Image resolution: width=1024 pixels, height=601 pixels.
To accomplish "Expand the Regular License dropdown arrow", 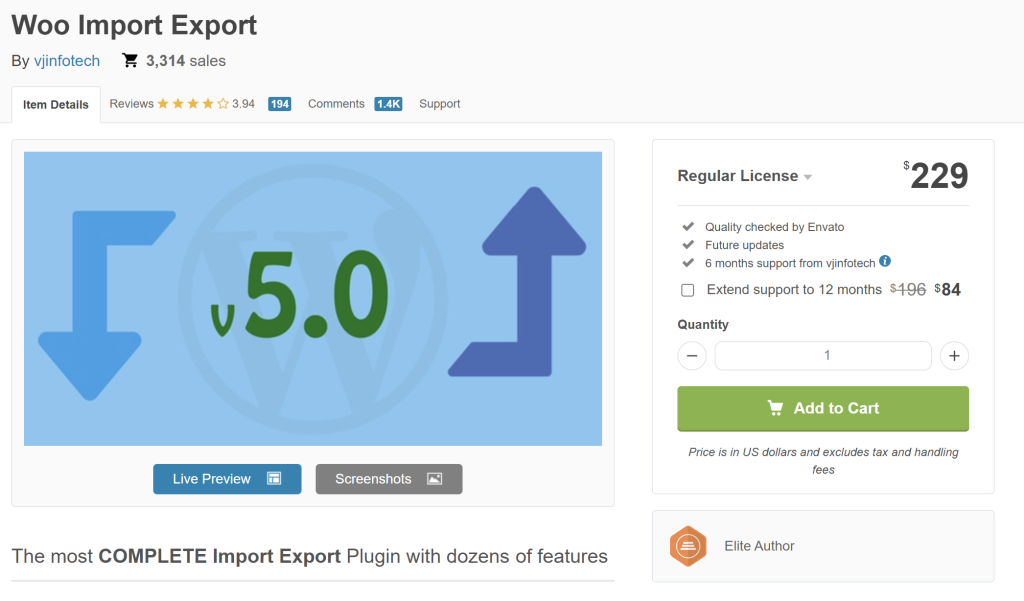I will (808, 177).
